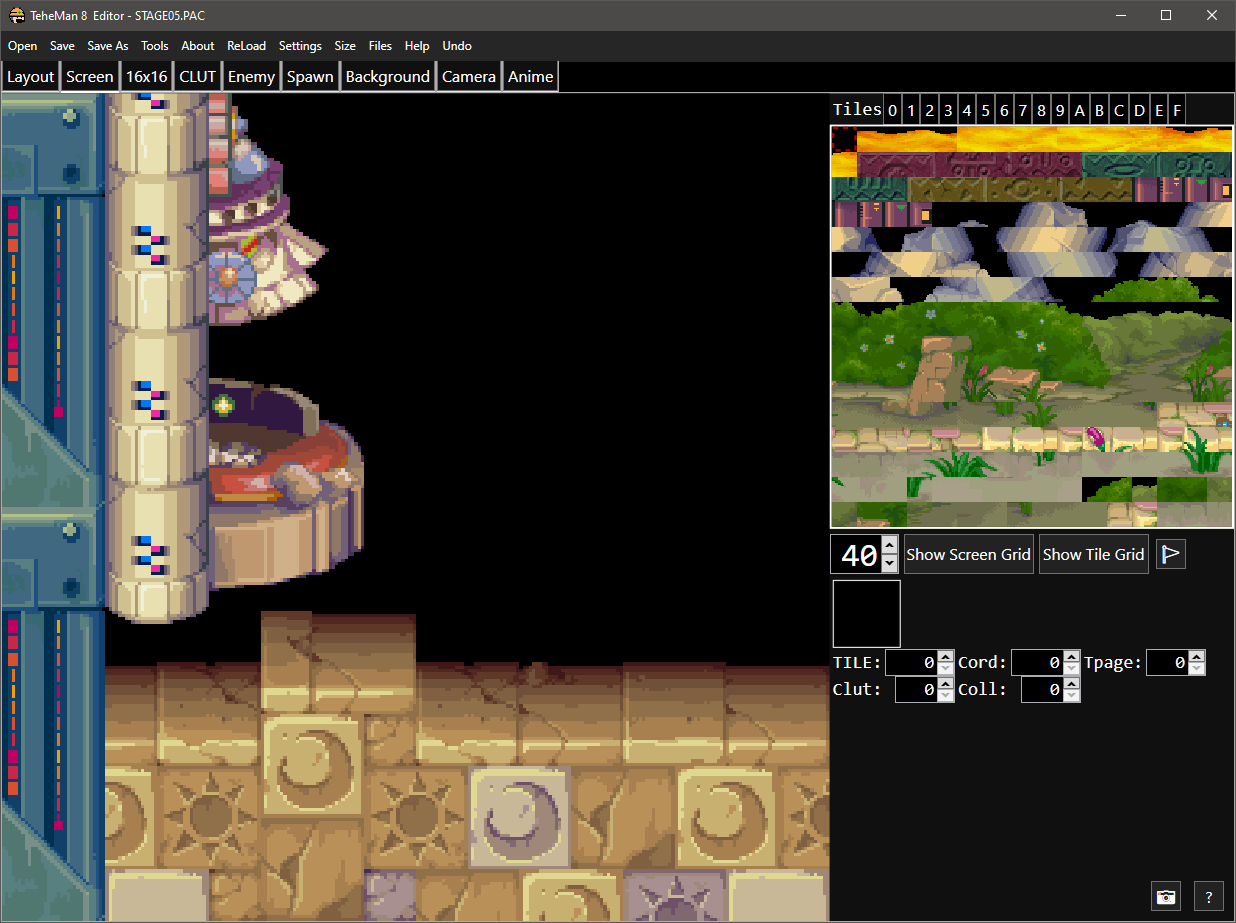Open the CLUT tab
The image size is (1236, 923).
tap(197, 77)
